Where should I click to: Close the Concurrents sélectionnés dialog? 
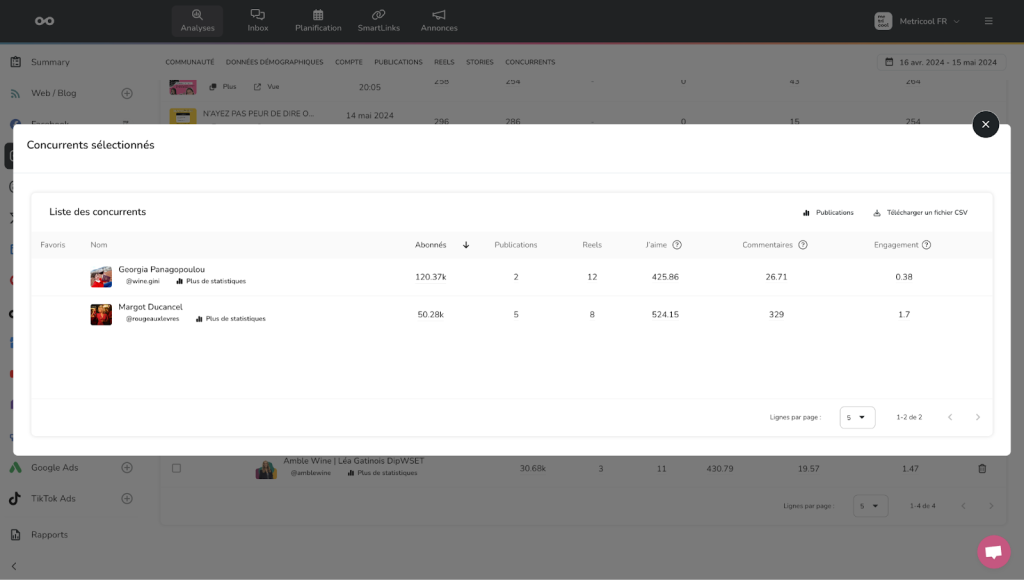point(985,124)
